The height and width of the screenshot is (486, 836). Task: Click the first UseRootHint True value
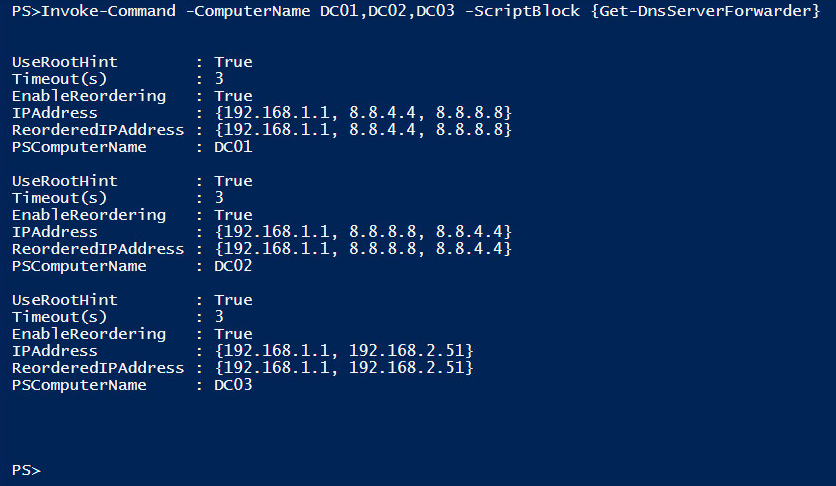coord(233,62)
